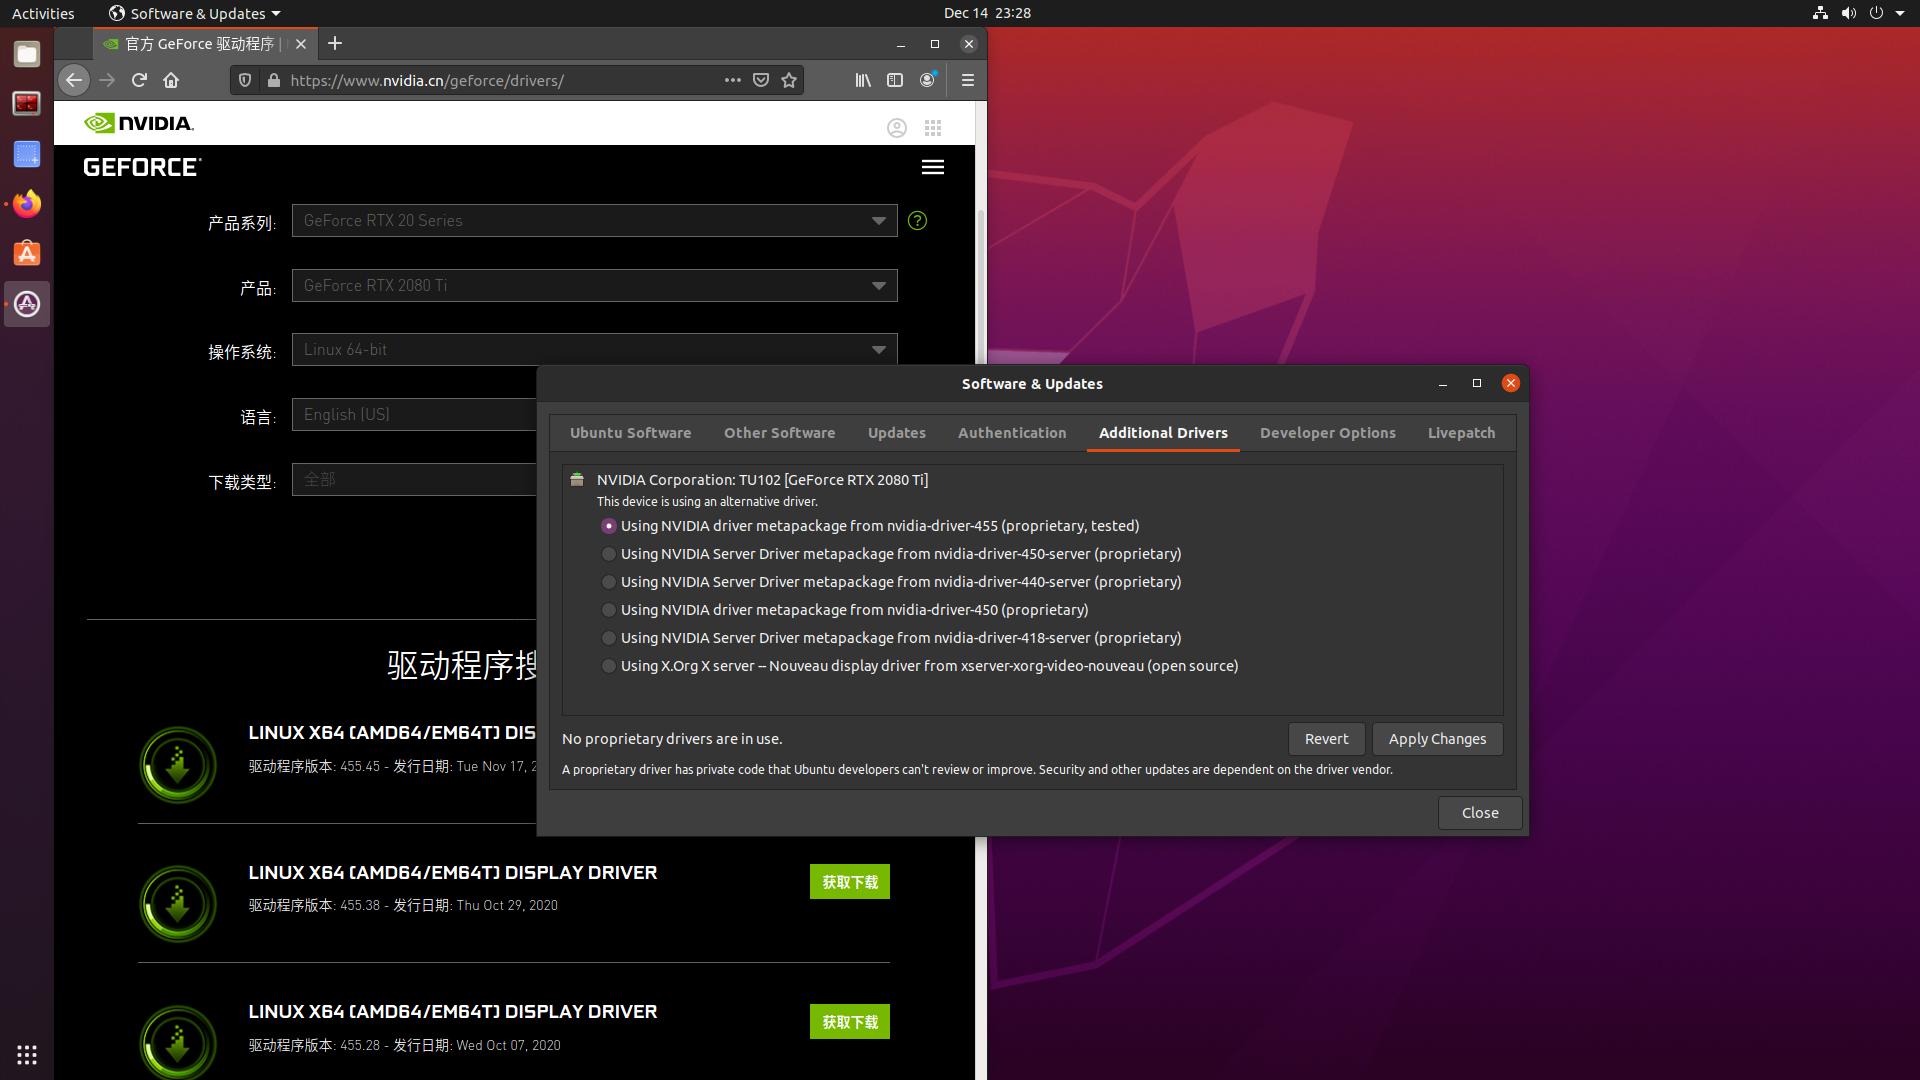Expand the Linux 64-bit OS dropdown
Viewport: 1920px width, 1080px height.
(594, 349)
